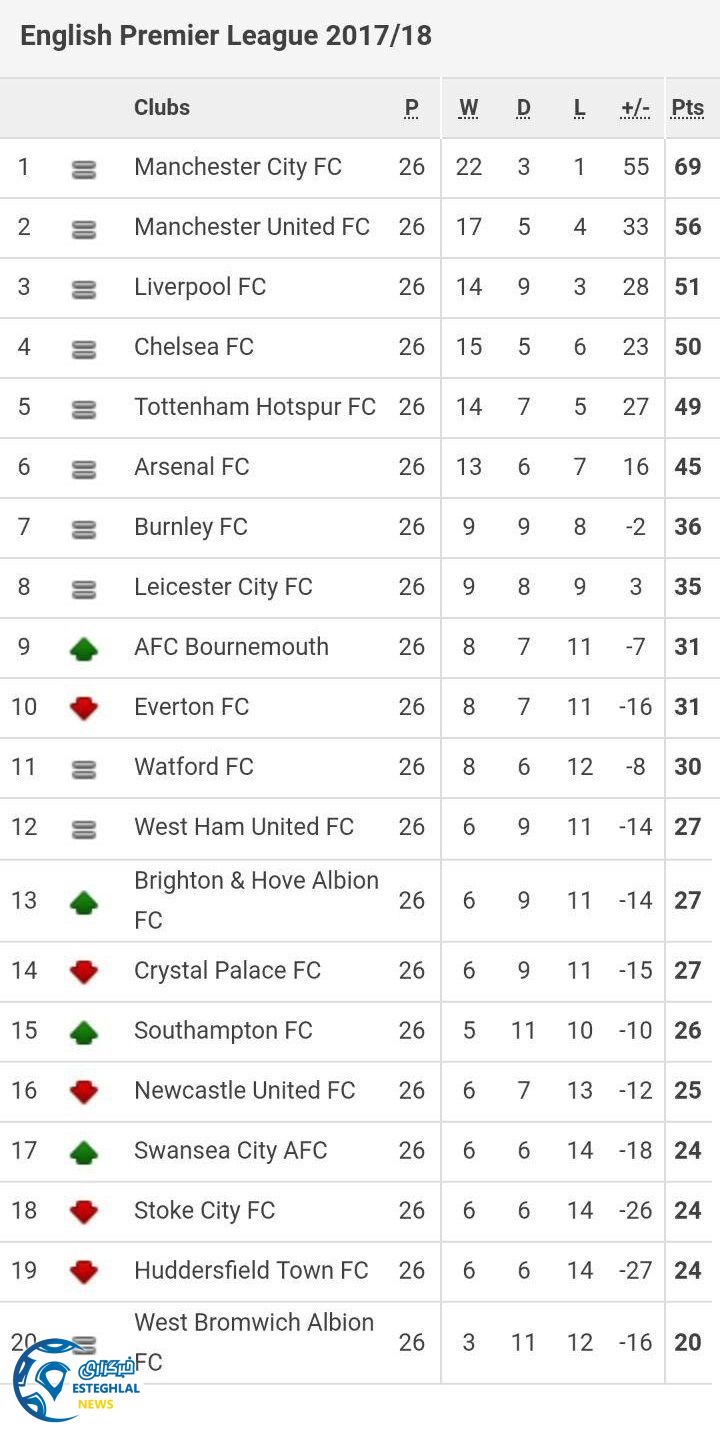
Task: Open Manchester United FC club link
Action: [x=252, y=227]
